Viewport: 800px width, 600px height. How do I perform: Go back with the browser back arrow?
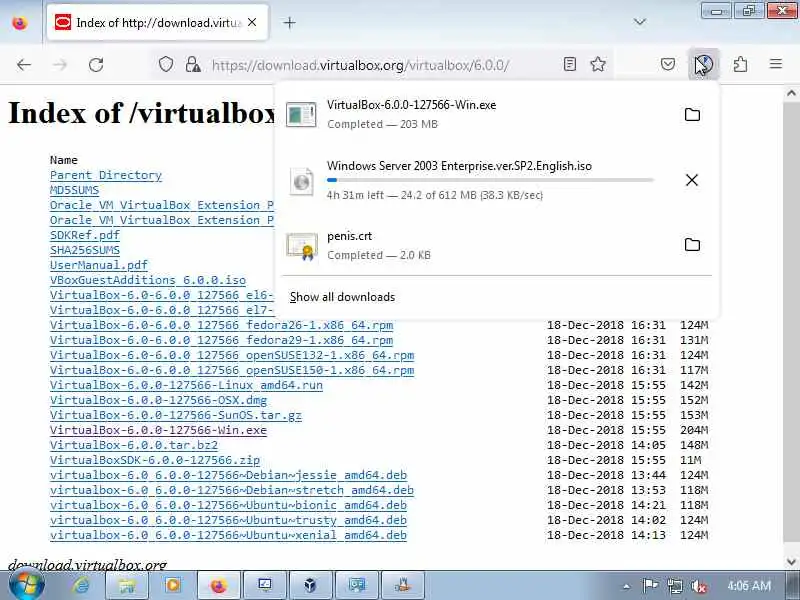[x=24, y=65]
